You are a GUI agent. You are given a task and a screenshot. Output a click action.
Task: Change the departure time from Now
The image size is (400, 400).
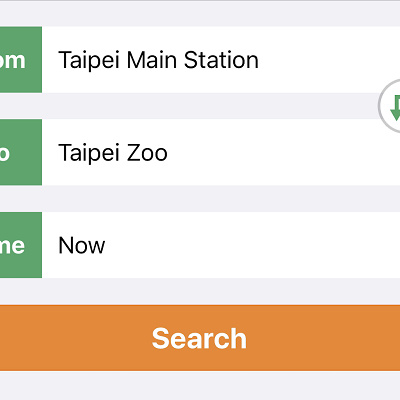pyautogui.click(x=221, y=245)
